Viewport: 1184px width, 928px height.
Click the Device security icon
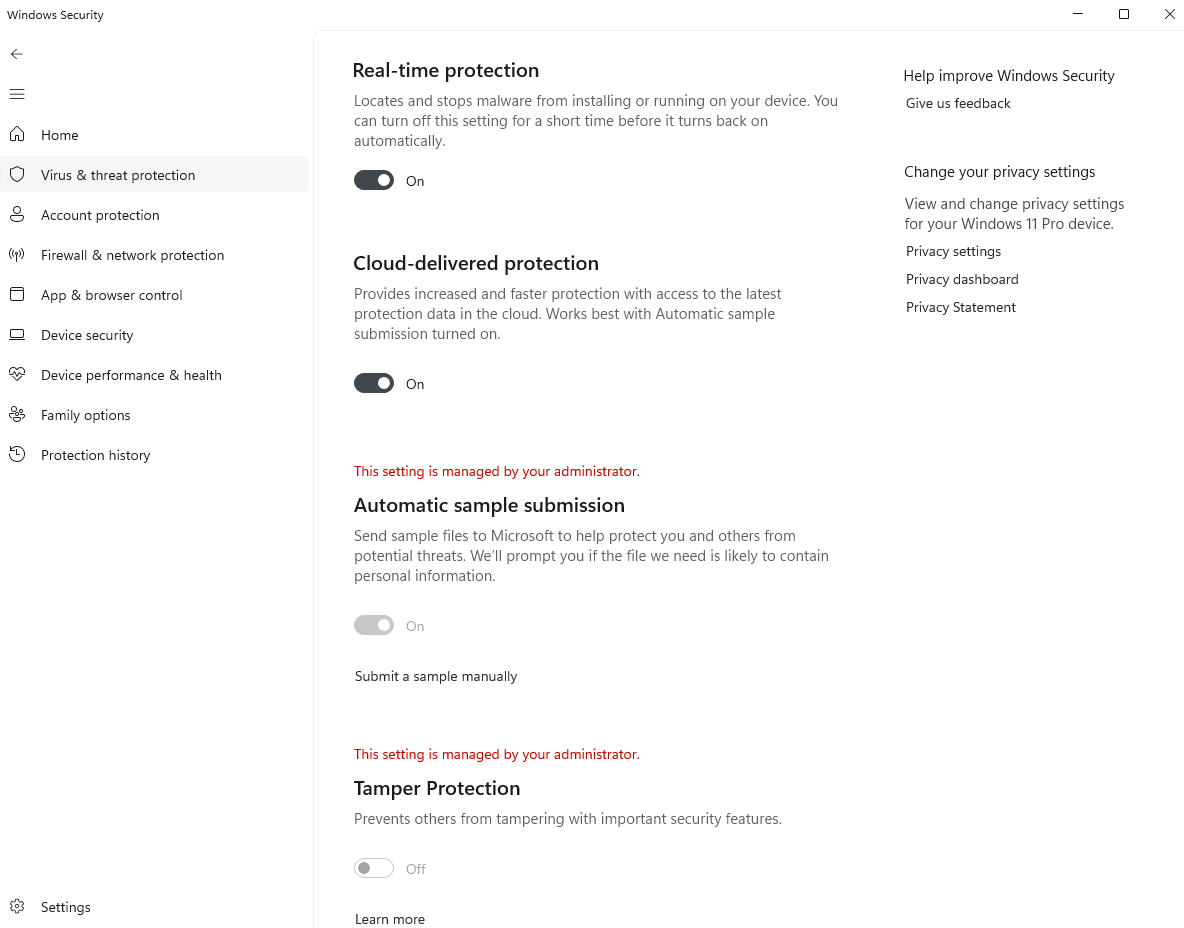[x=17, y=334]
